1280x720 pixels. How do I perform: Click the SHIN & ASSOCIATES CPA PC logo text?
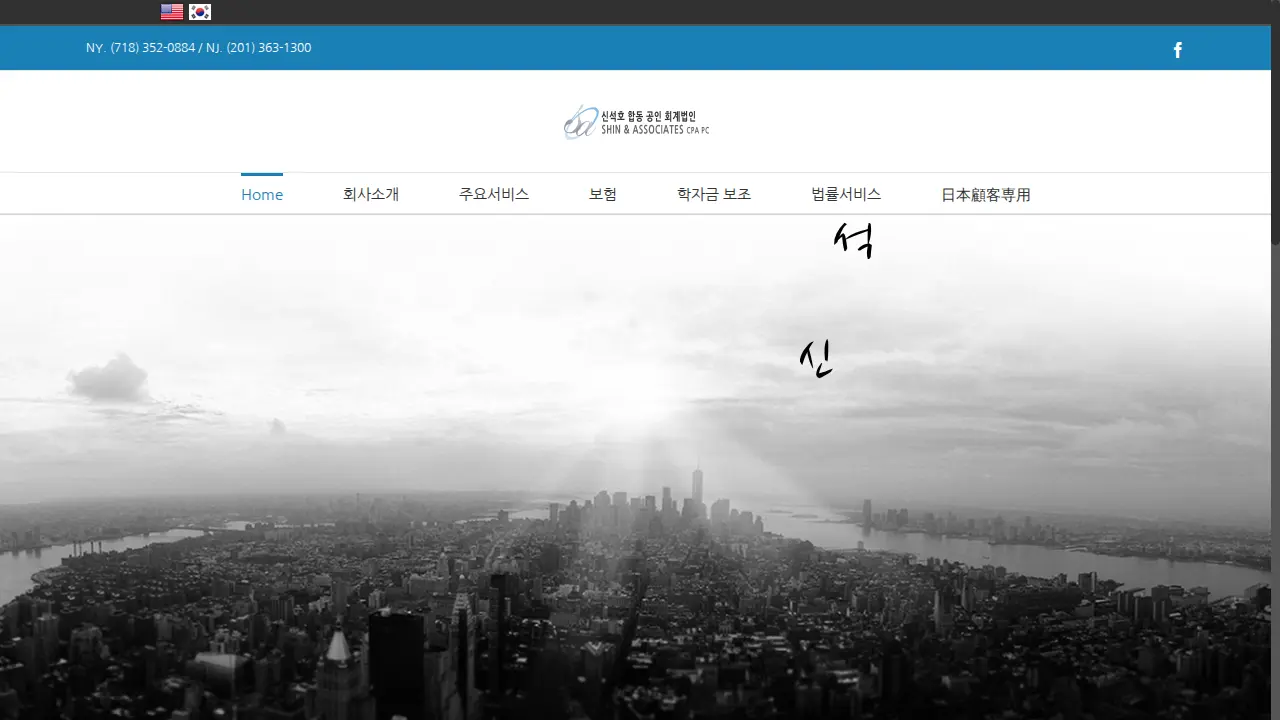tap(655, 130)
